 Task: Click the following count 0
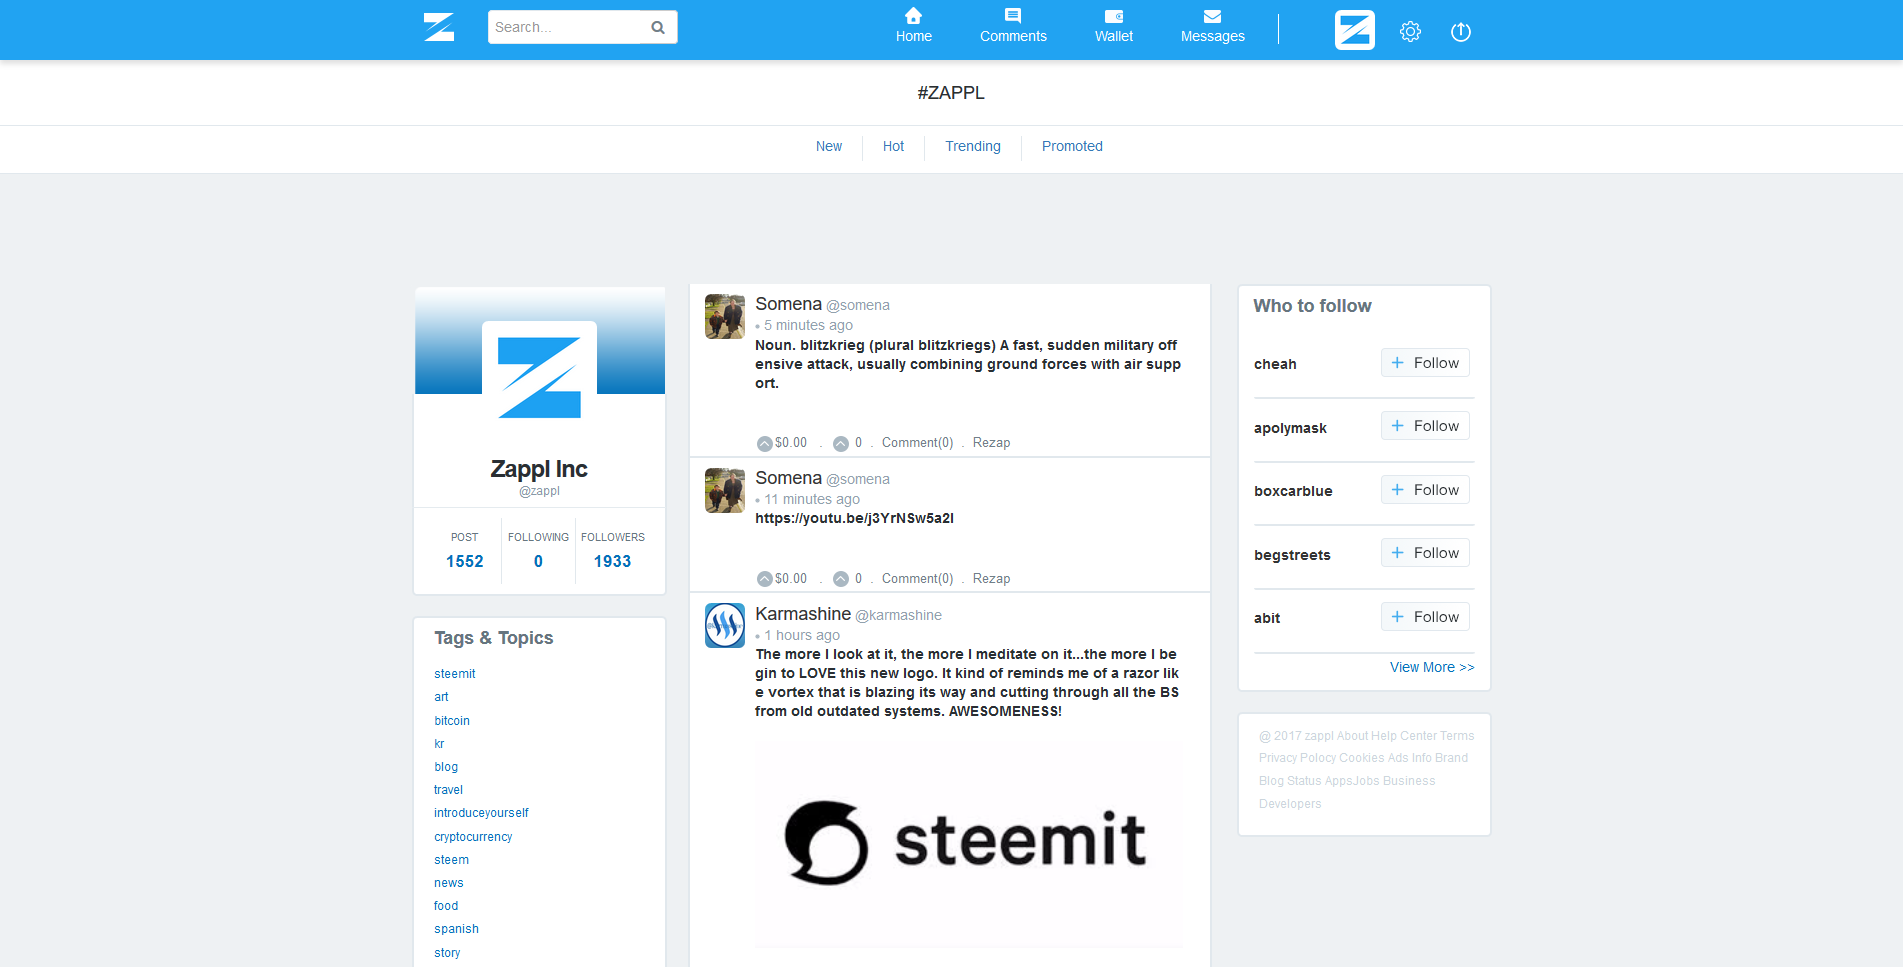538,561
